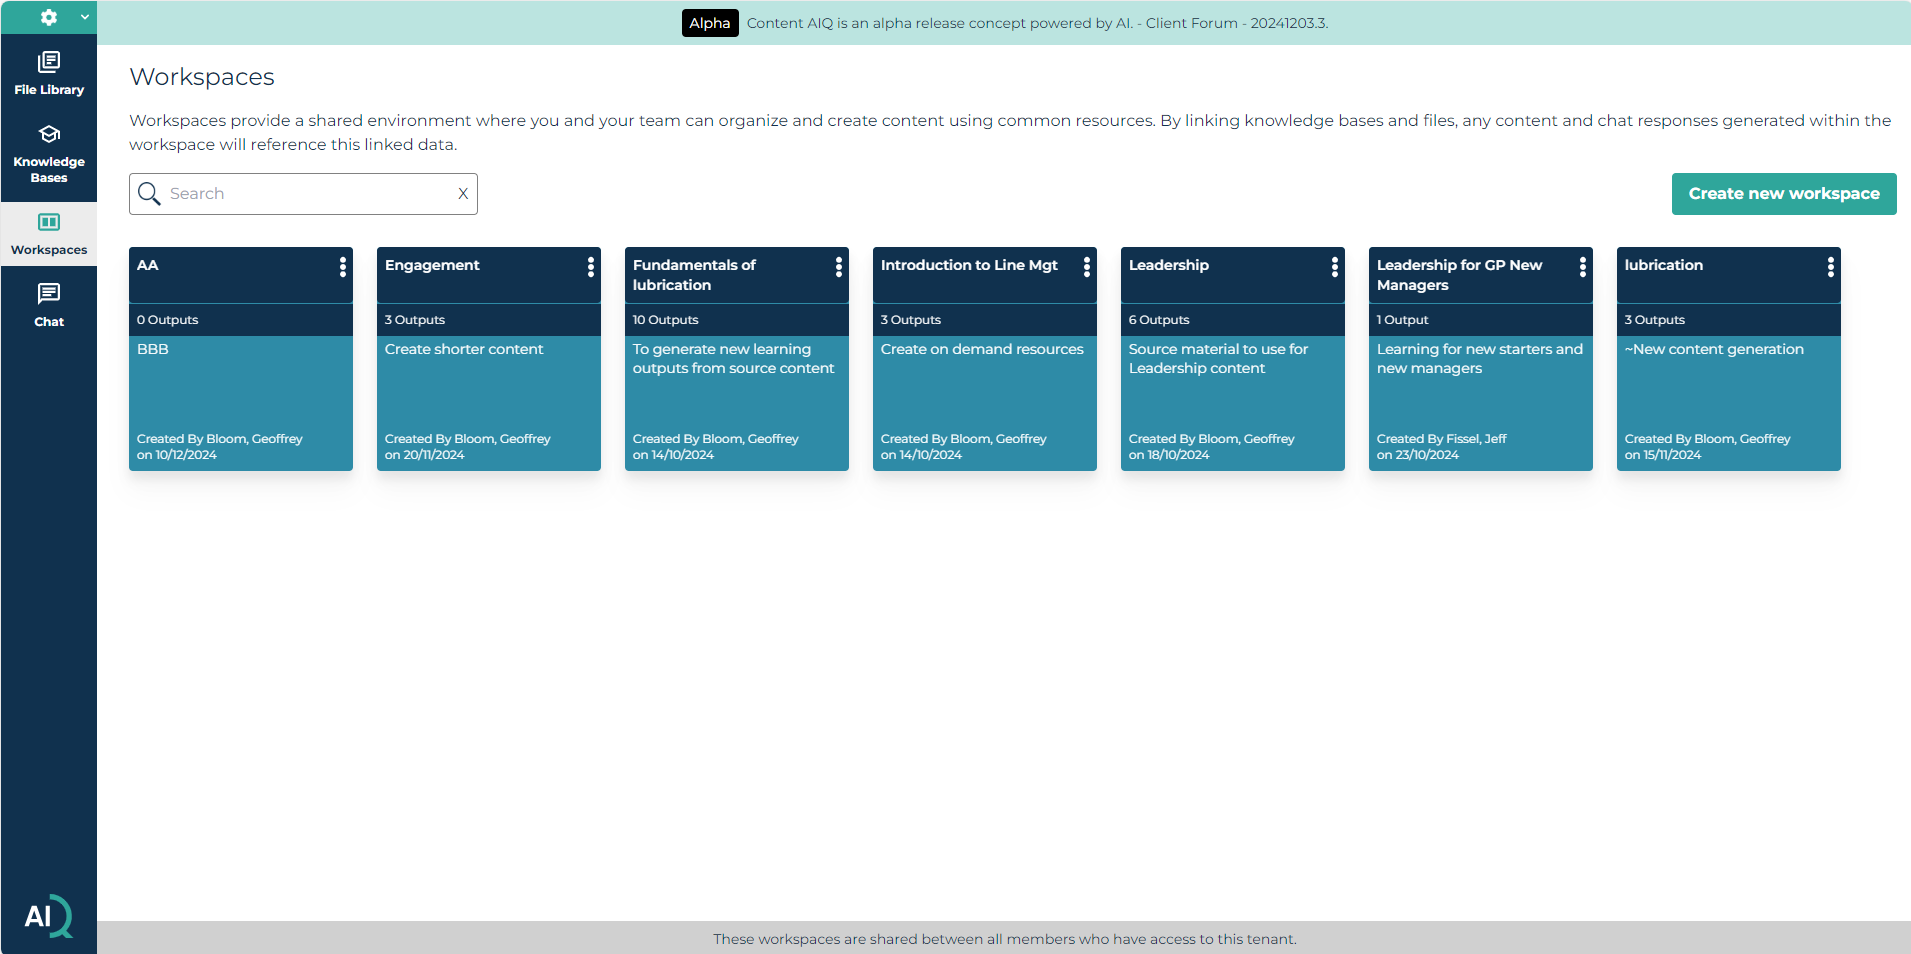This screenshot has width=1911, height=954.
Task: Open Fundamentals of lubrication workspace title
Action: point(694,275)
